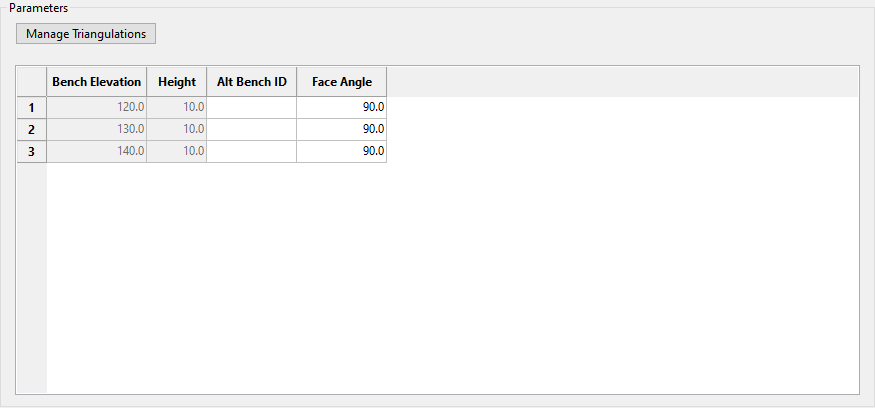
Task: Select the Height column header
Action: [176, 82]
